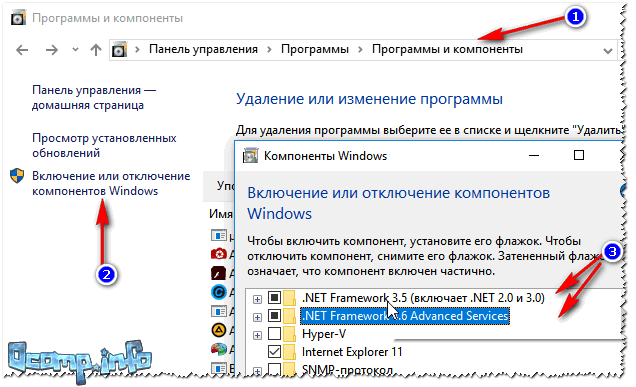Image resolution: width=636 pixels, height=387 pixels.
Task: Select Программы in breadcrumb
Action: point(315,49)
